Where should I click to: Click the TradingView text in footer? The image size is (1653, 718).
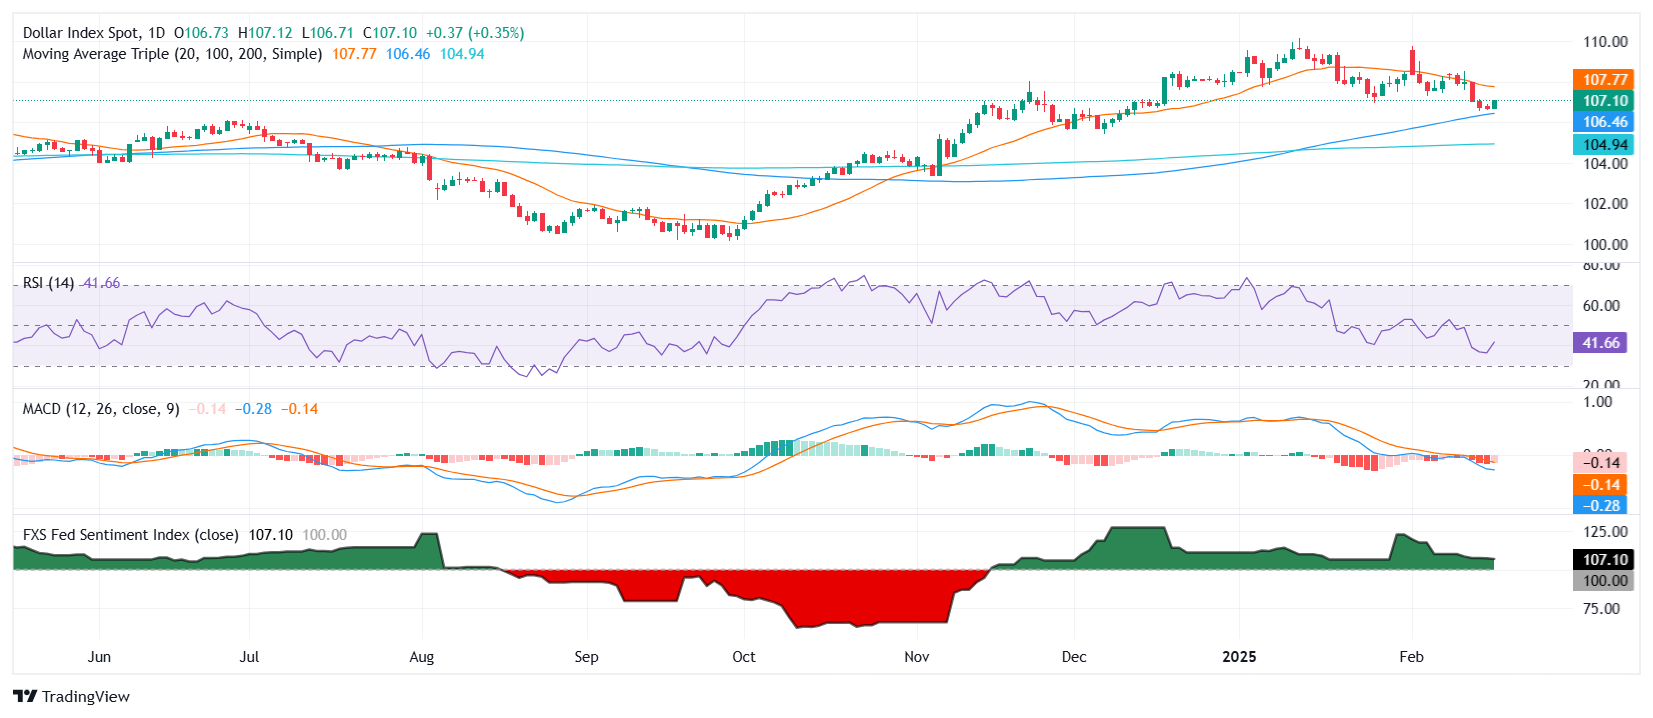pos(86,697)
